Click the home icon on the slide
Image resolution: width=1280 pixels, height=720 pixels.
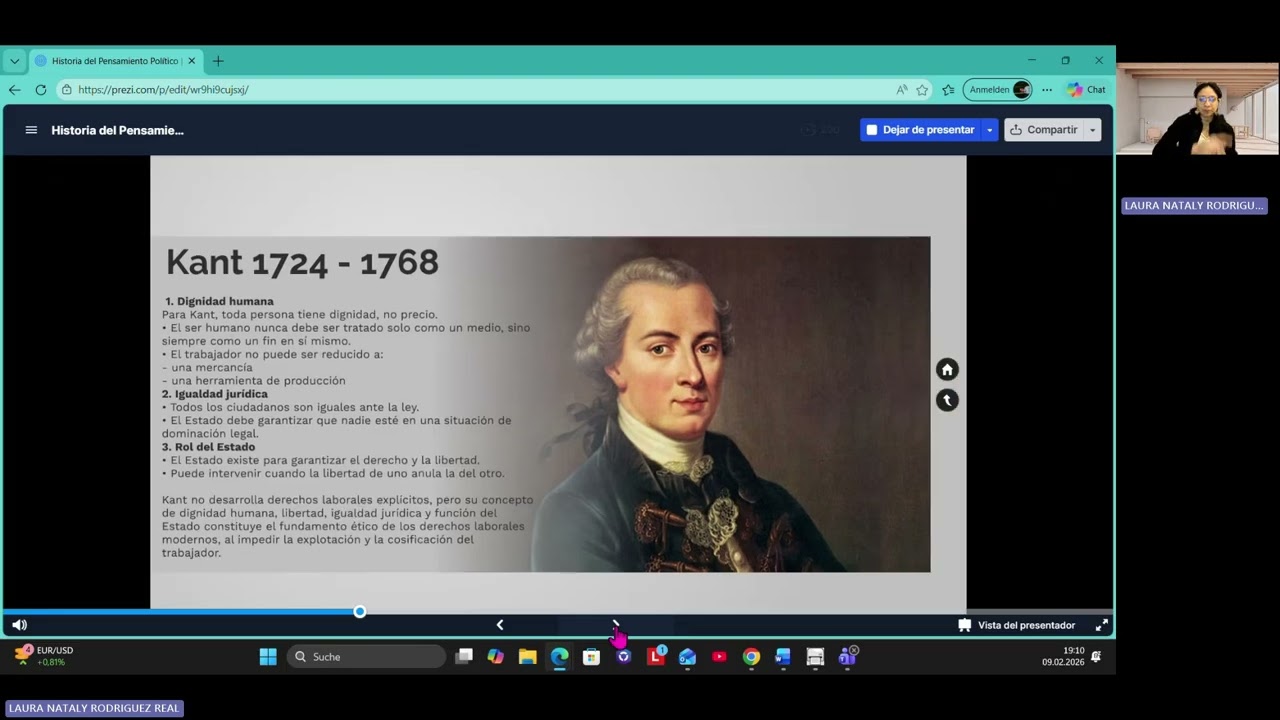(x=947, y=370)
